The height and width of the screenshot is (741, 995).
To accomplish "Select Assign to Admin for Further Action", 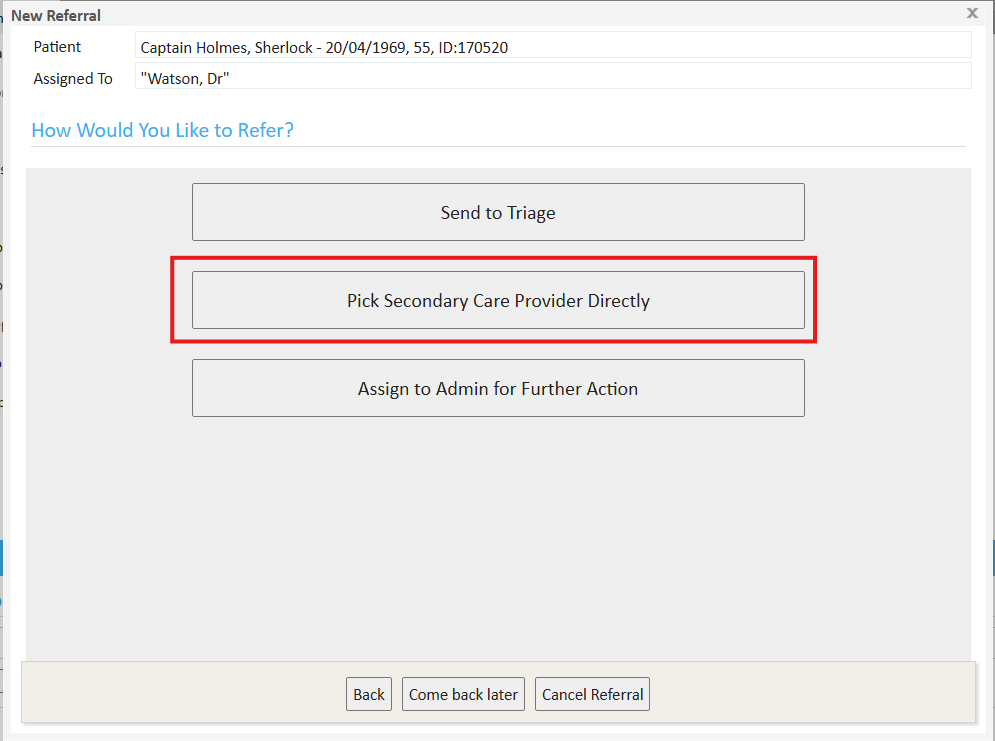I will click(498, 388).
